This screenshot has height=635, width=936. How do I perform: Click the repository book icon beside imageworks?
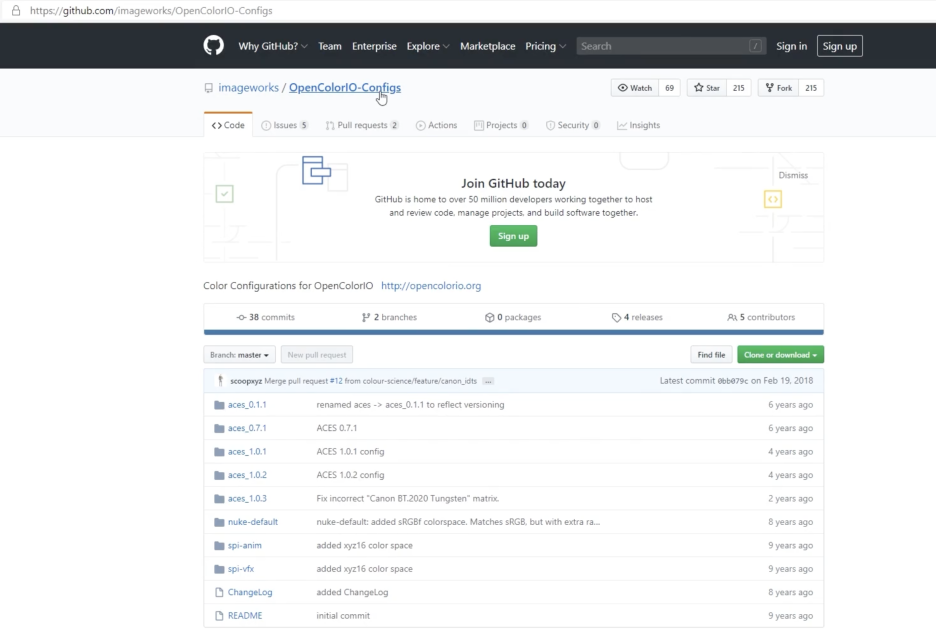pos(208,88)
